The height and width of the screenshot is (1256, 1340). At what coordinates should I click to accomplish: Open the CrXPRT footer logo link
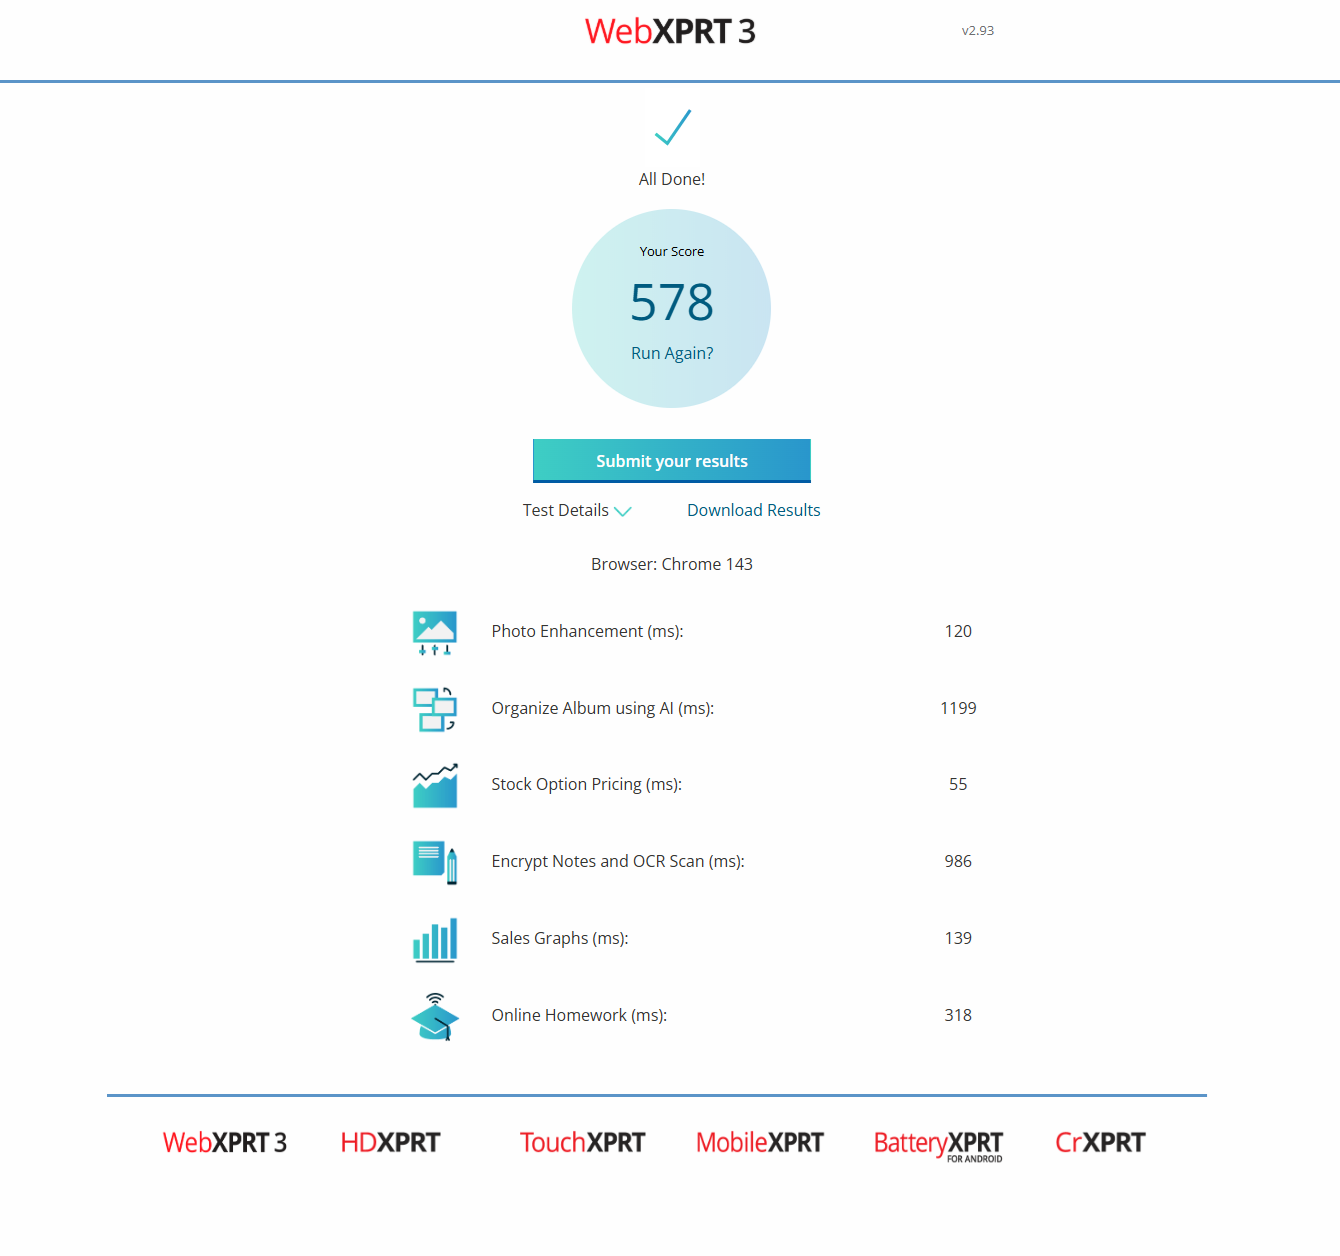coord(1100,1143)
